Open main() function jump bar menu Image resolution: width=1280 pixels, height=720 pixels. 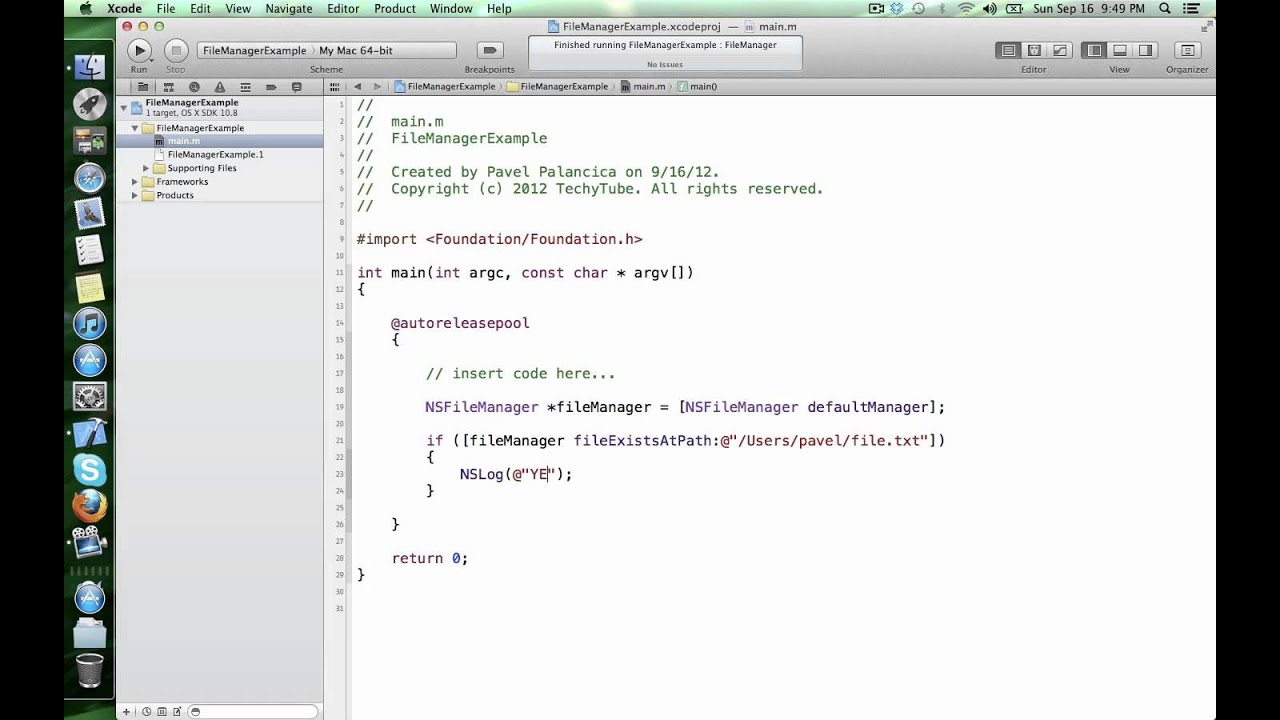[x=697, y=87]
